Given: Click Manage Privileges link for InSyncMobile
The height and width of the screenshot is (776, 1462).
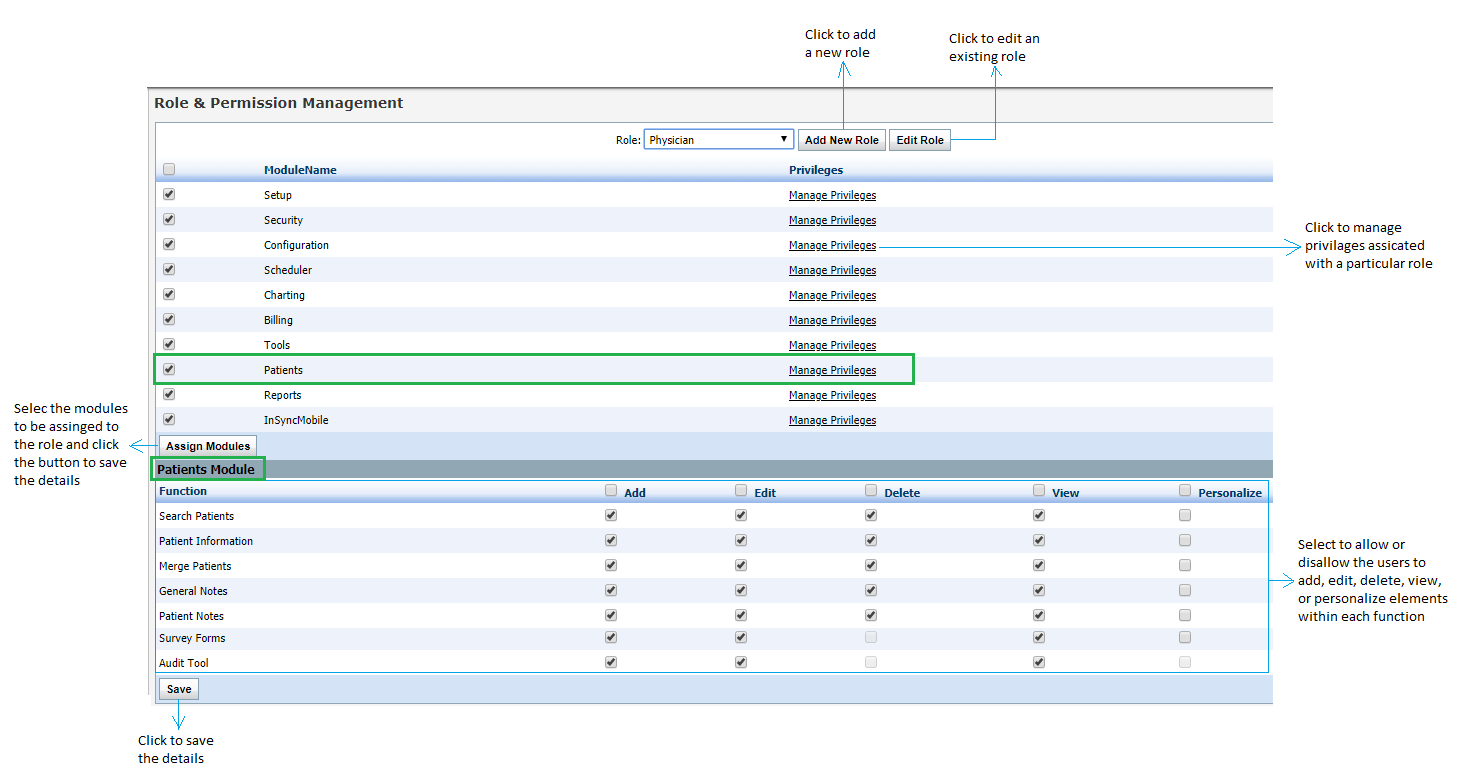Looking at the screenshot, I should point(832,420).
